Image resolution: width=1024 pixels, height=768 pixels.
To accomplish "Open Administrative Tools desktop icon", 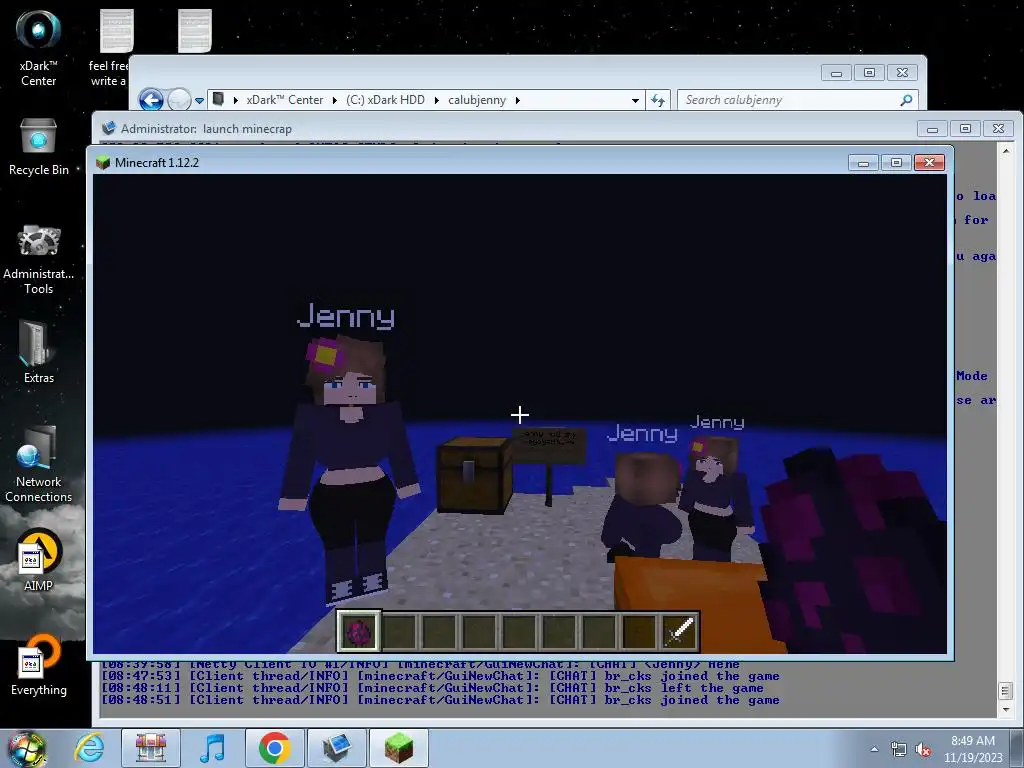I will pyautogui.click(x=39, y=259).
